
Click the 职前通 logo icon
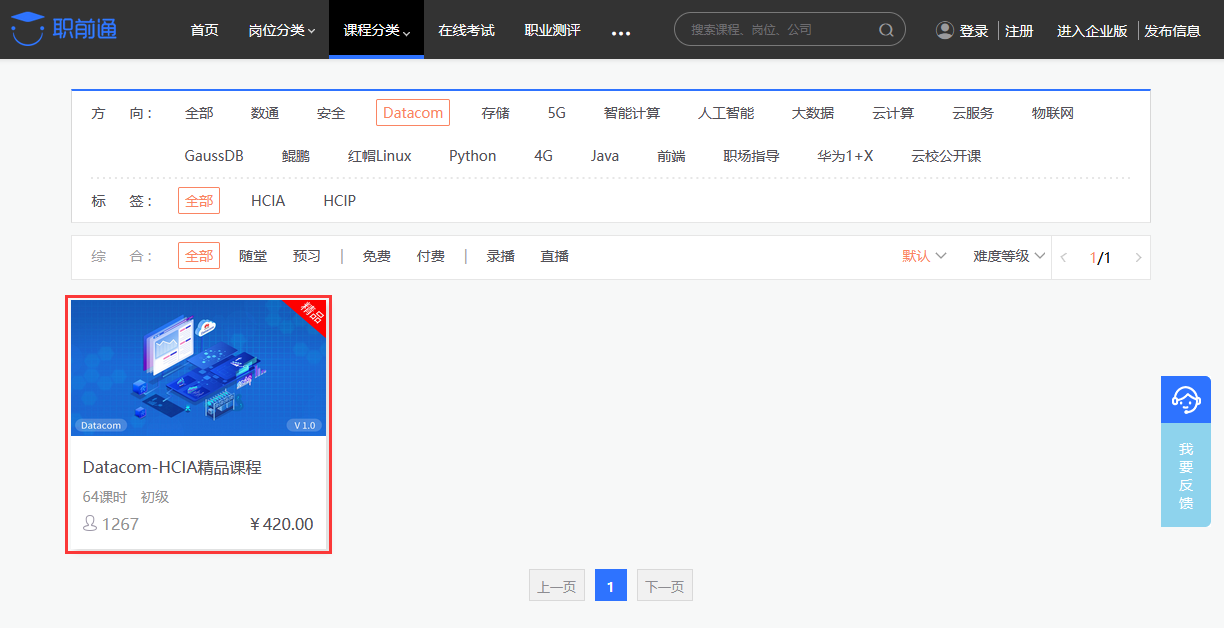(30, 28)
